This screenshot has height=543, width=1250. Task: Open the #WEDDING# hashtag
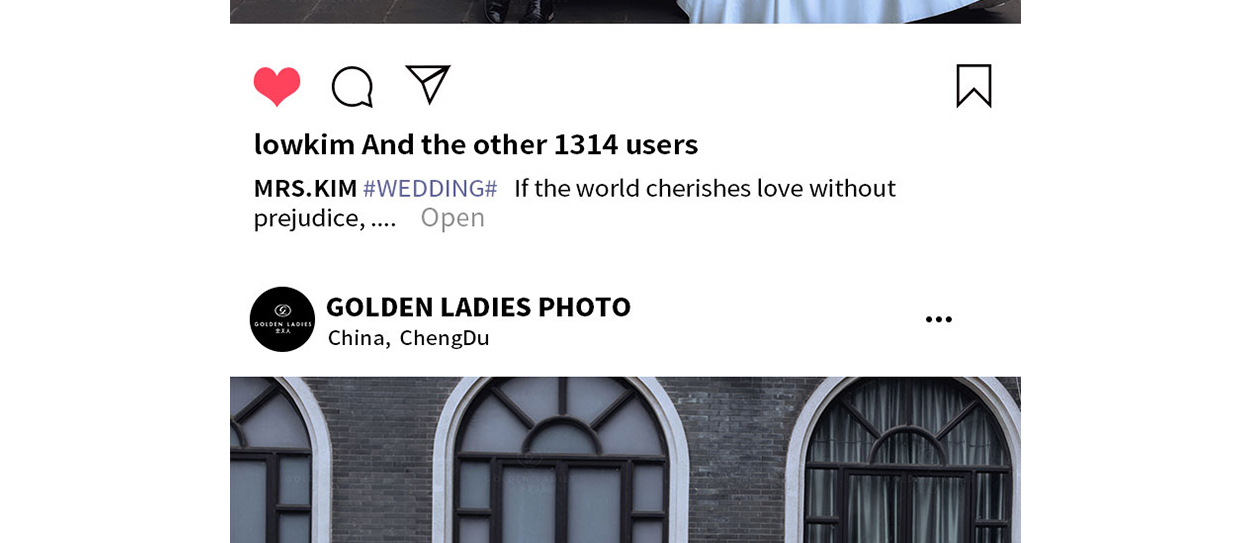click(430, 188)
